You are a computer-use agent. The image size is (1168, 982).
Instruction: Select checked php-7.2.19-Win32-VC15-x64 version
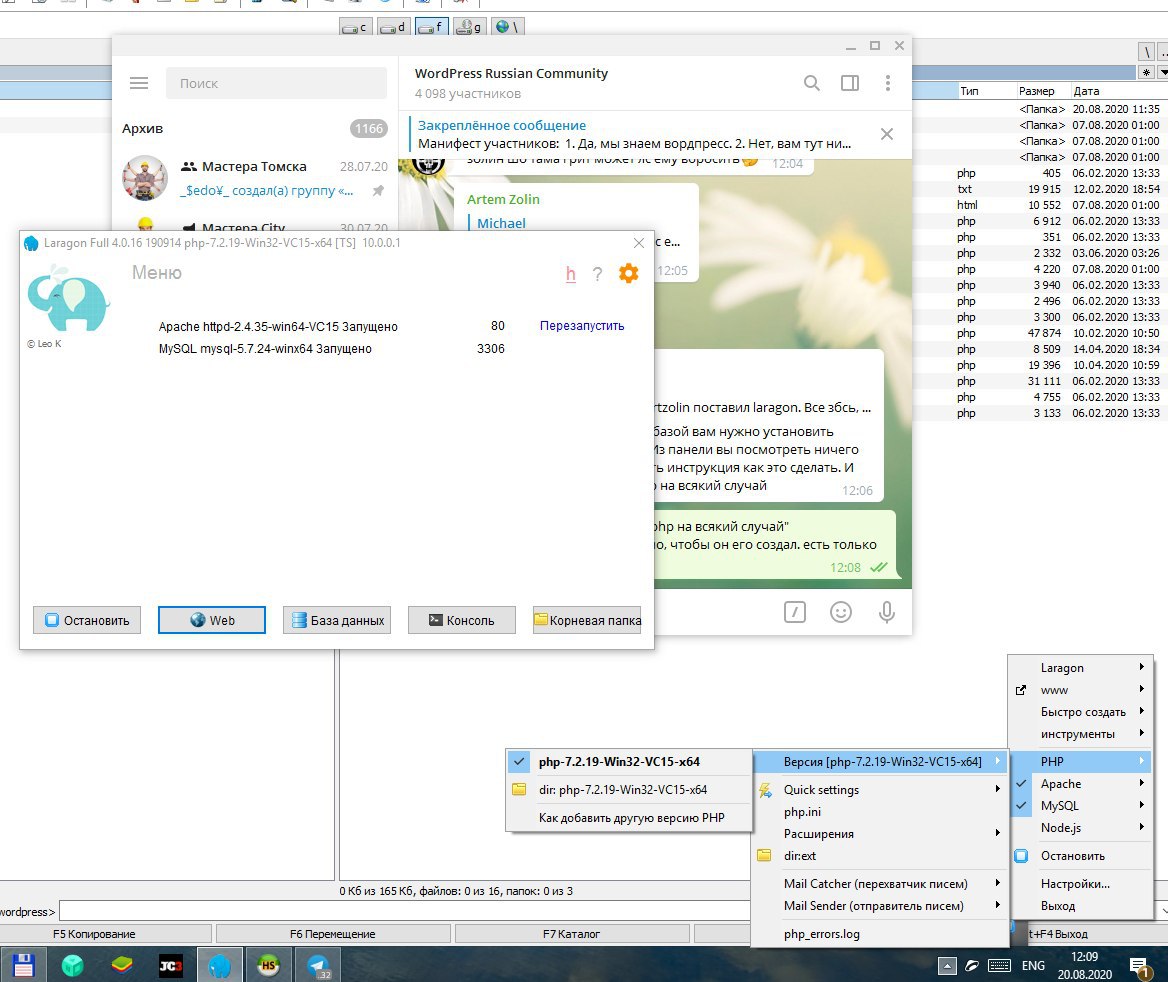629,761
